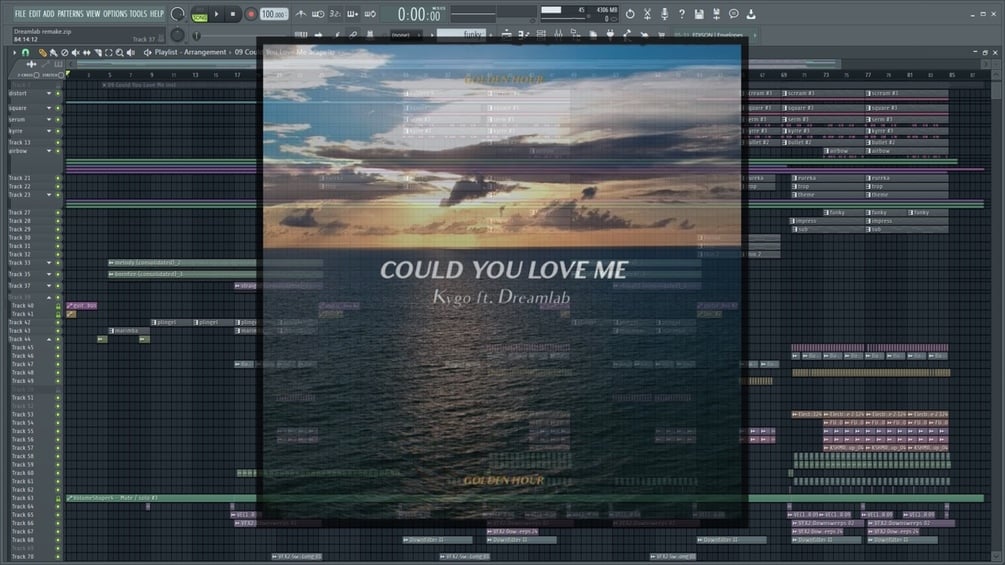The image size is (1005, 565).
Task: Select the zoom tool in playlist
Action: [120, 53]
